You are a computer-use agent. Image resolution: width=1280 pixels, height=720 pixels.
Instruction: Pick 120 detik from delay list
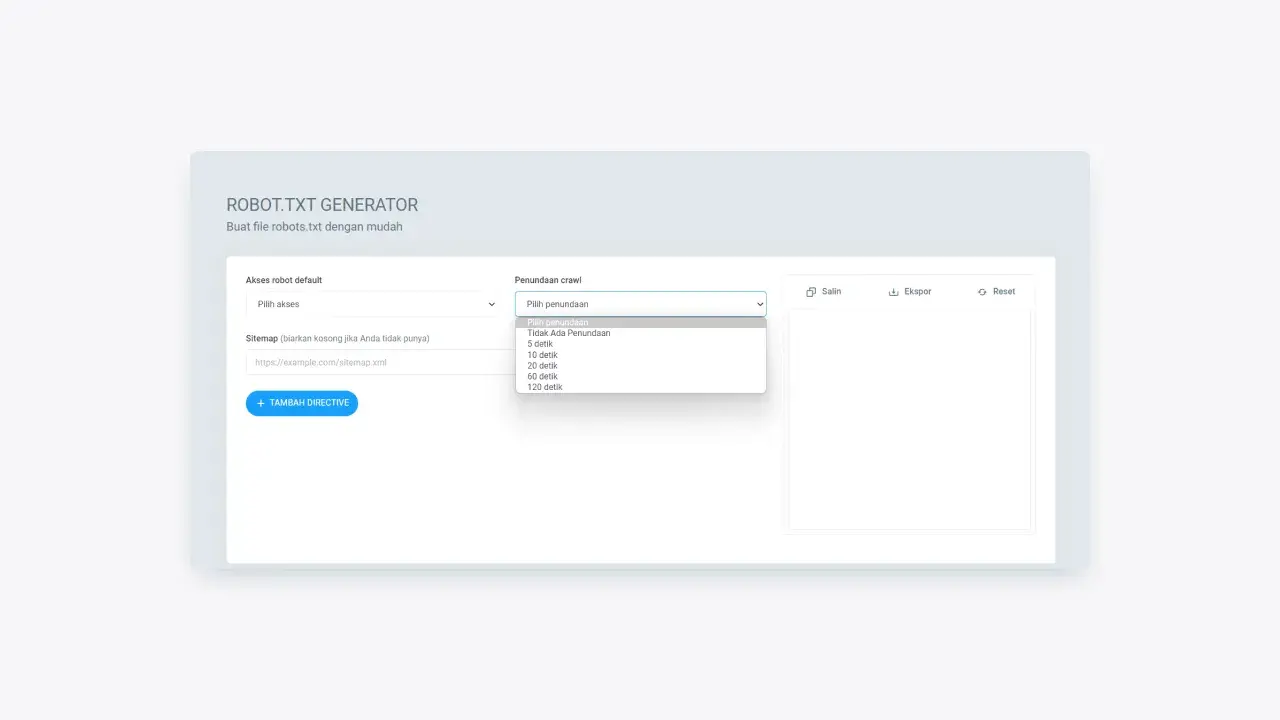point(545,387)
